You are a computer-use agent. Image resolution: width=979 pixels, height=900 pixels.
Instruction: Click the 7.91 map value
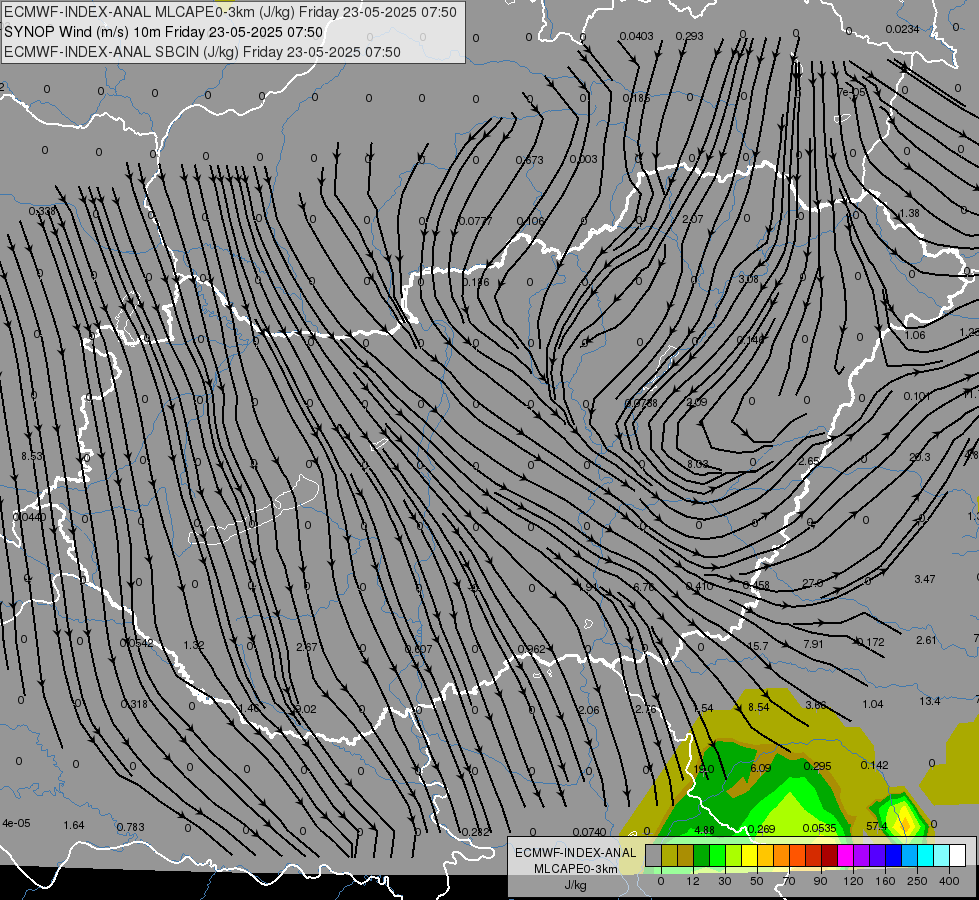813,644
